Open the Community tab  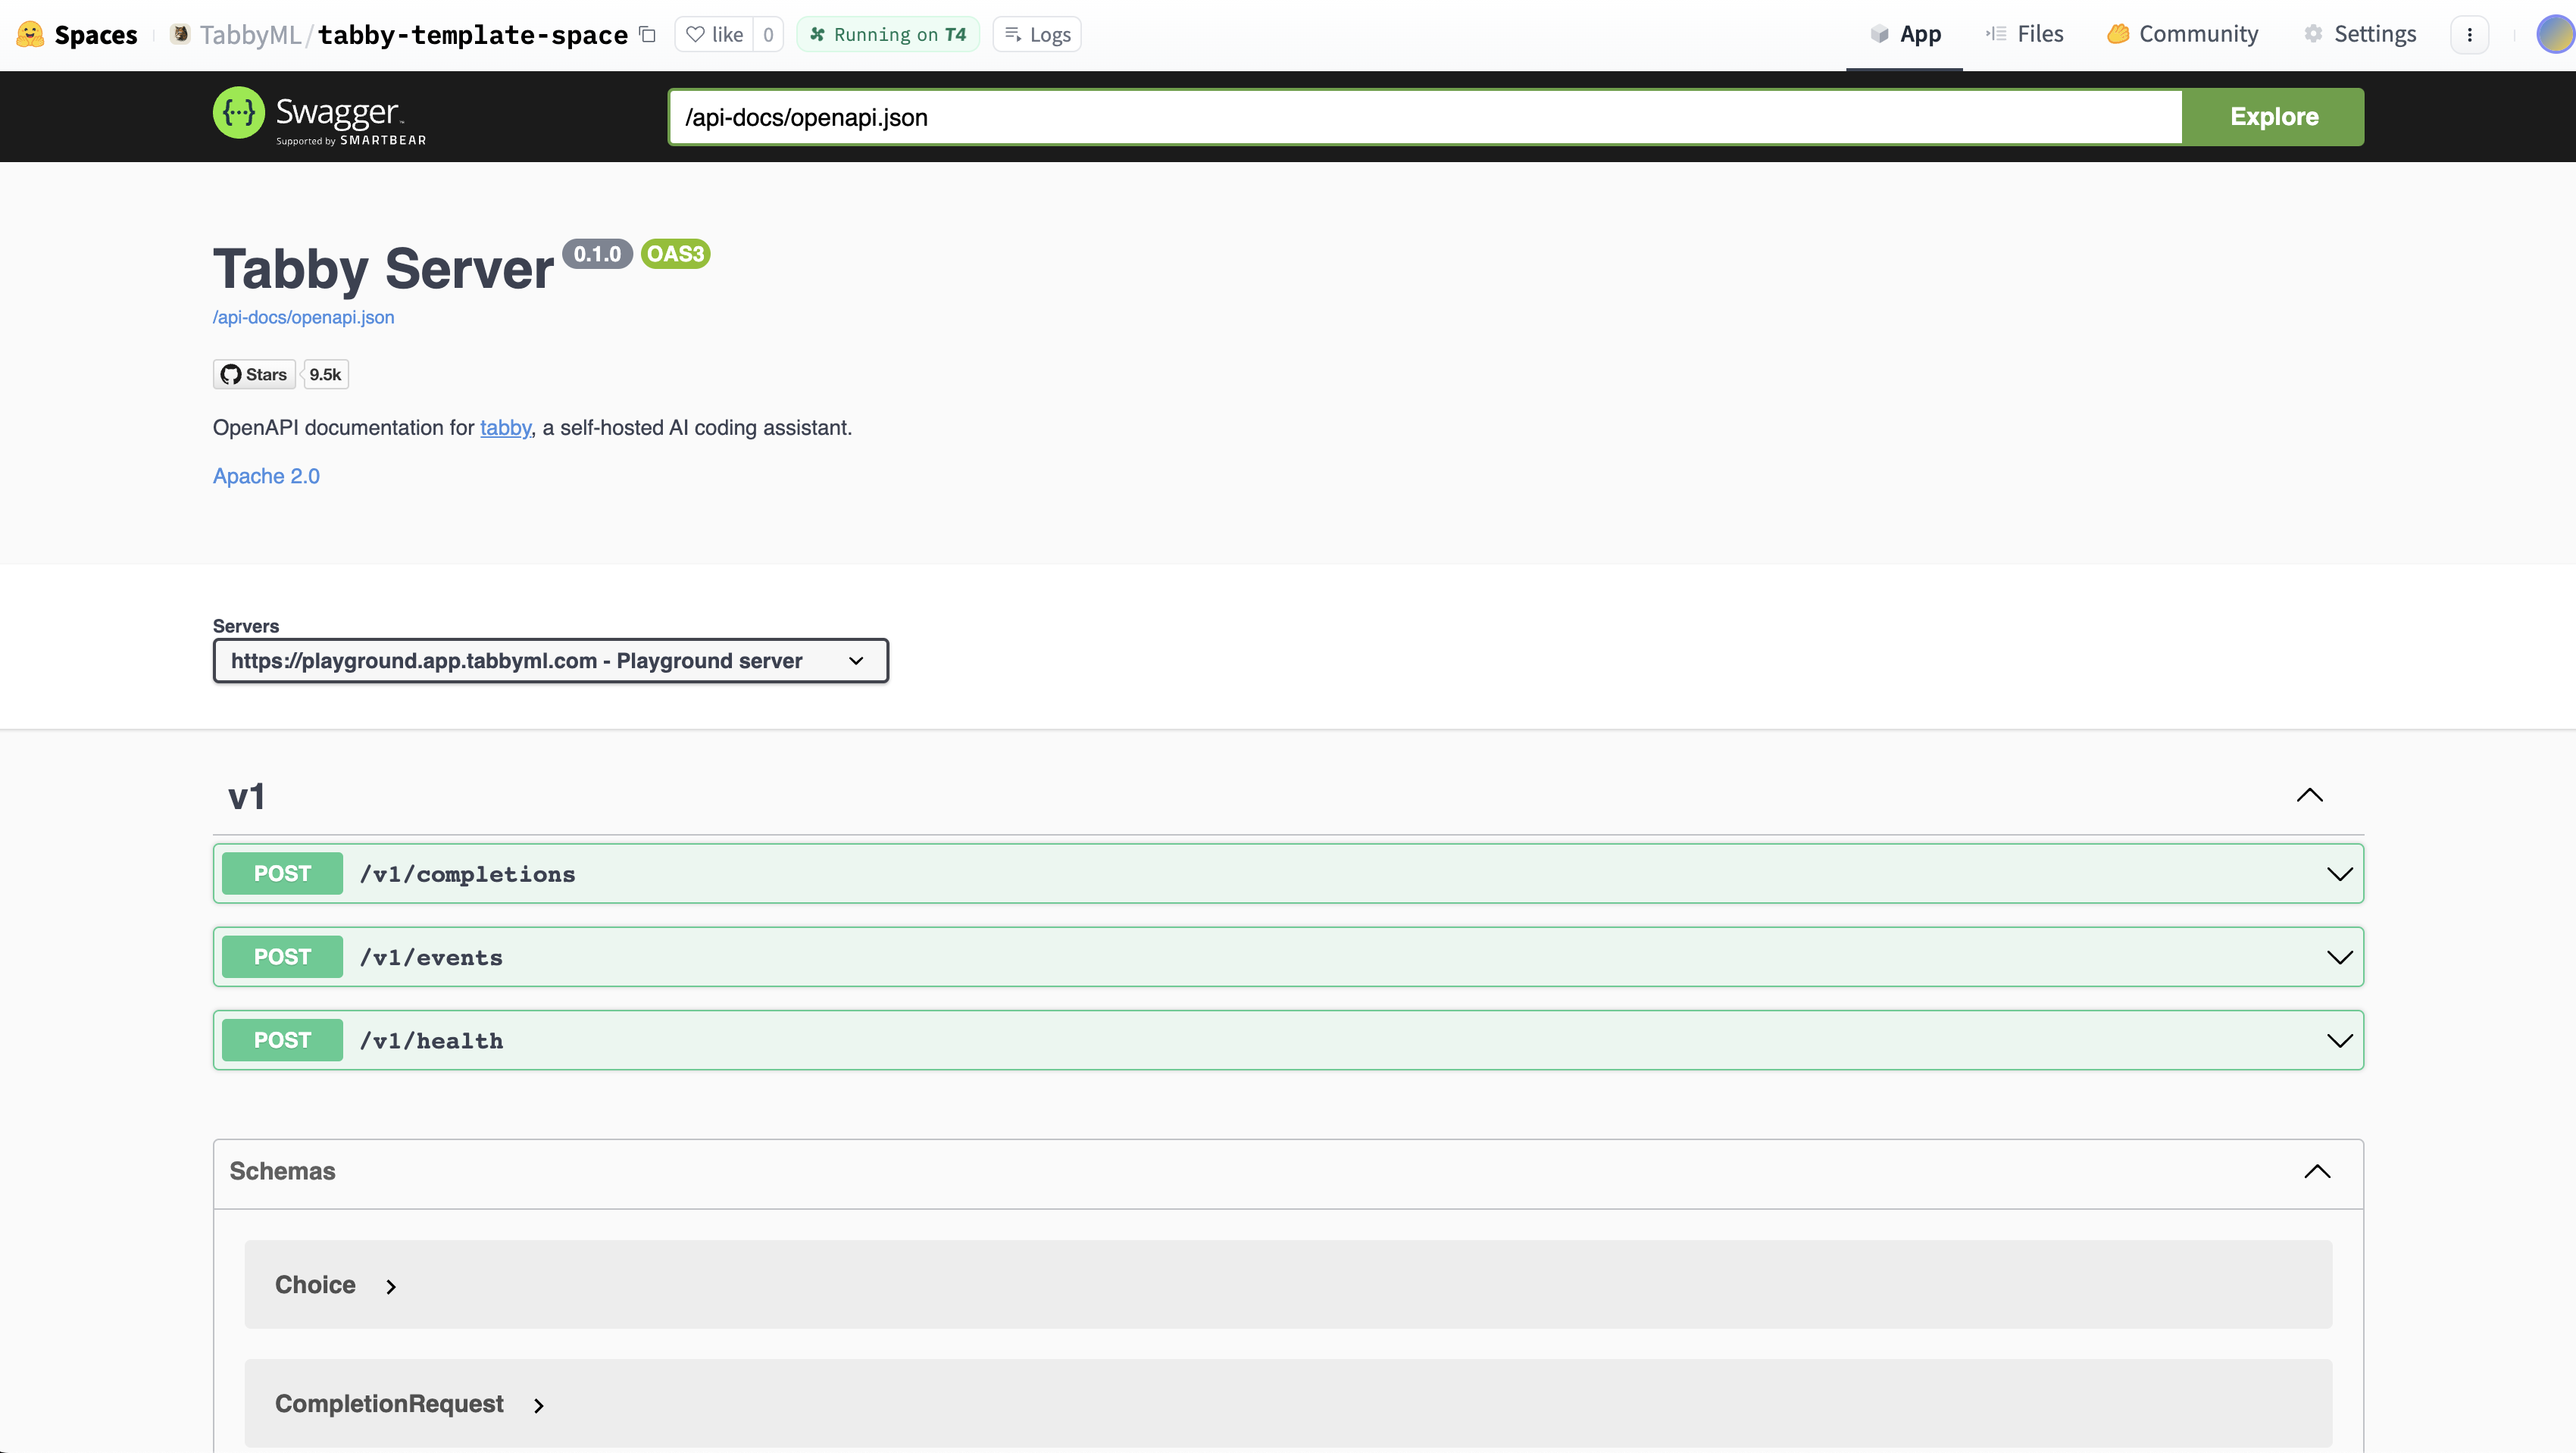pyautogui.click(x=2182, y=33)
